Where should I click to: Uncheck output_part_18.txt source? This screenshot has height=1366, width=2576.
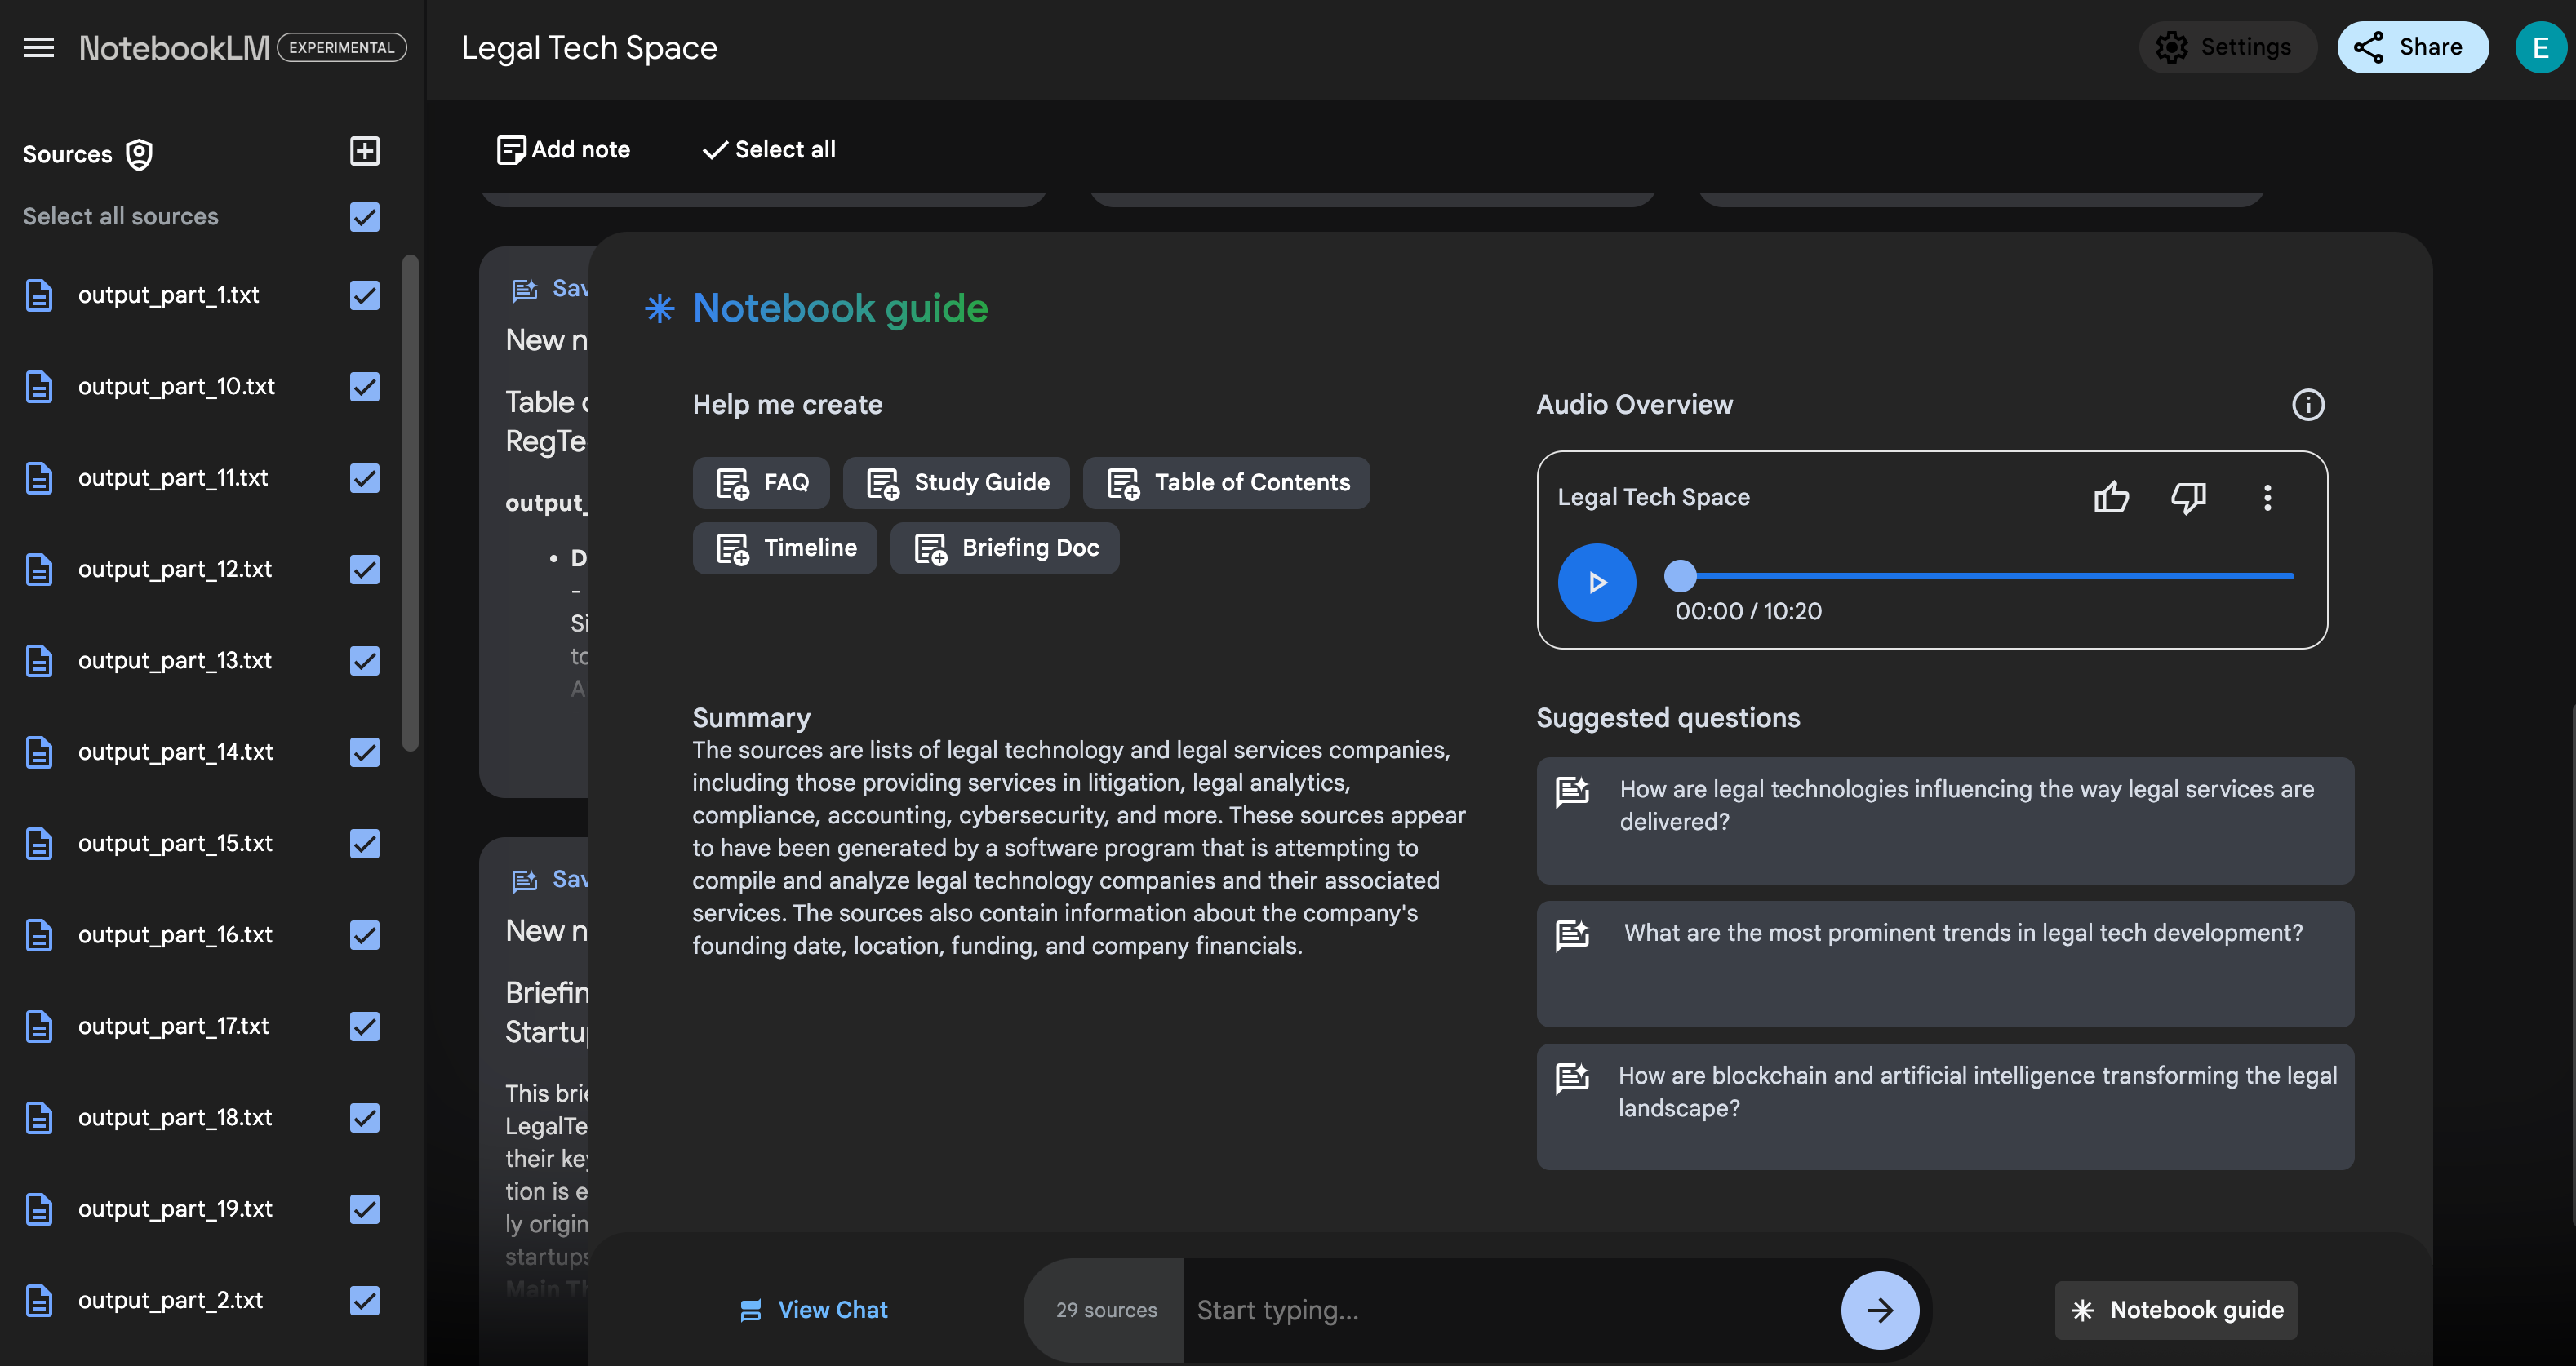tap(364, 1118)
